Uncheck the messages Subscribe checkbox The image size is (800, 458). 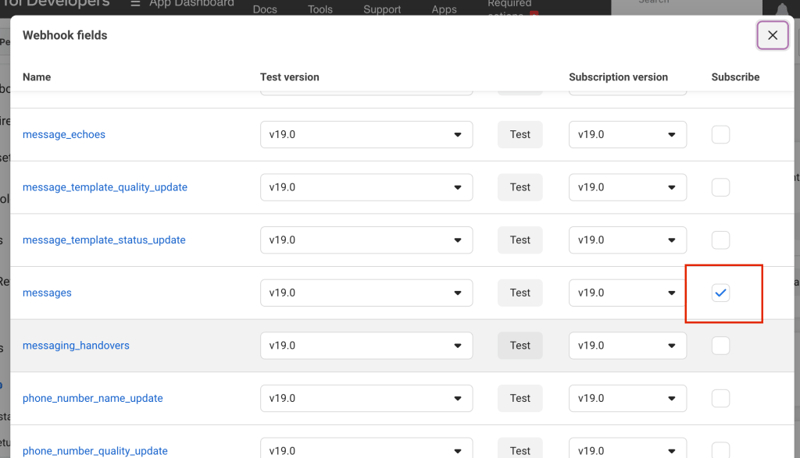pyautogui.click(x=720, y=293)
